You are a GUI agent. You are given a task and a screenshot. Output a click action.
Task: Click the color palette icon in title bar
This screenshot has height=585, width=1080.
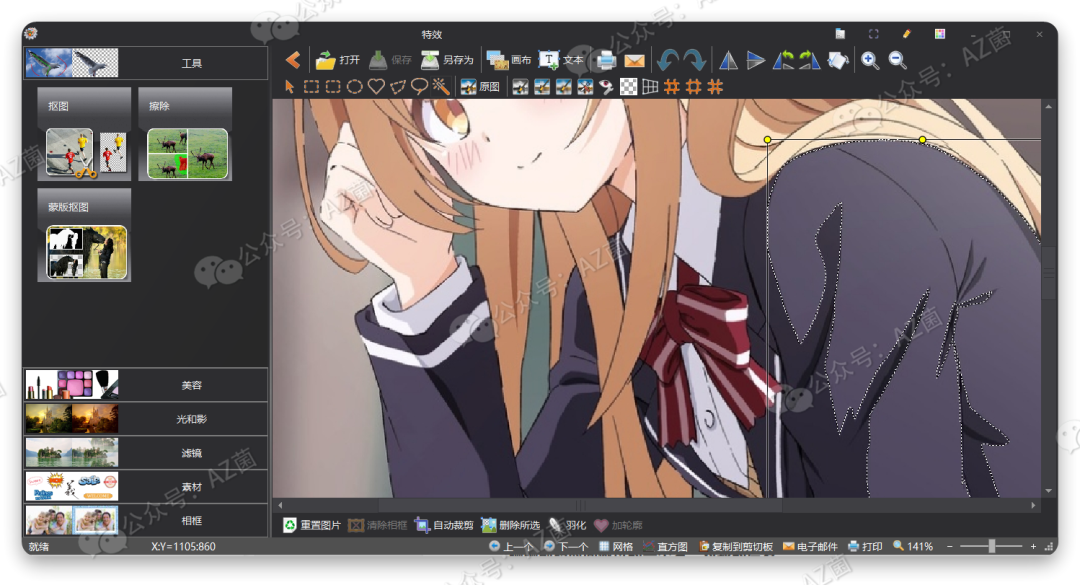click(x=939, y=34)
